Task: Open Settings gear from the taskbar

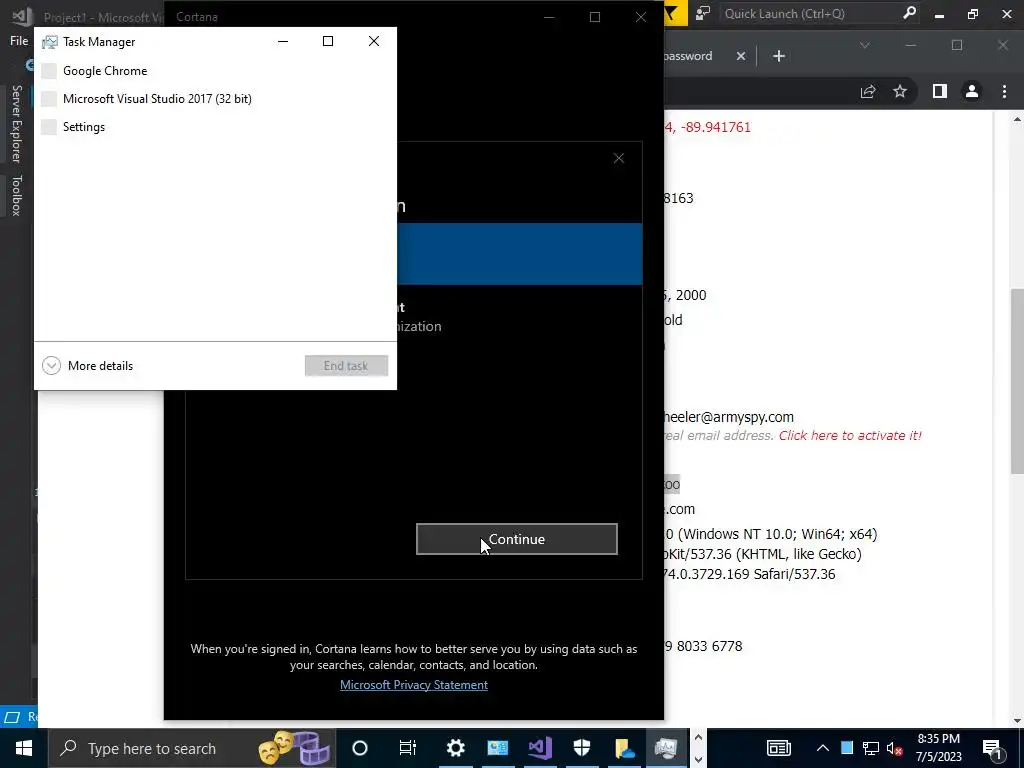Action: [x=455, y=748]
